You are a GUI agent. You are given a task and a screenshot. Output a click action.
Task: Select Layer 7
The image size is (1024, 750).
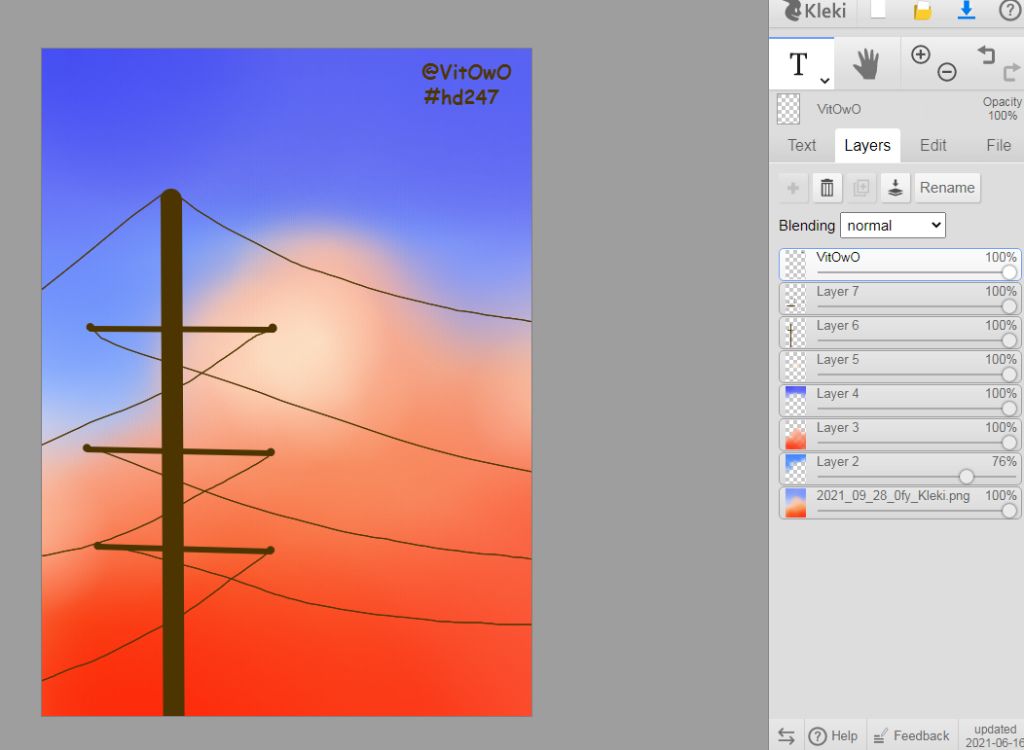(x=900, y=299)
